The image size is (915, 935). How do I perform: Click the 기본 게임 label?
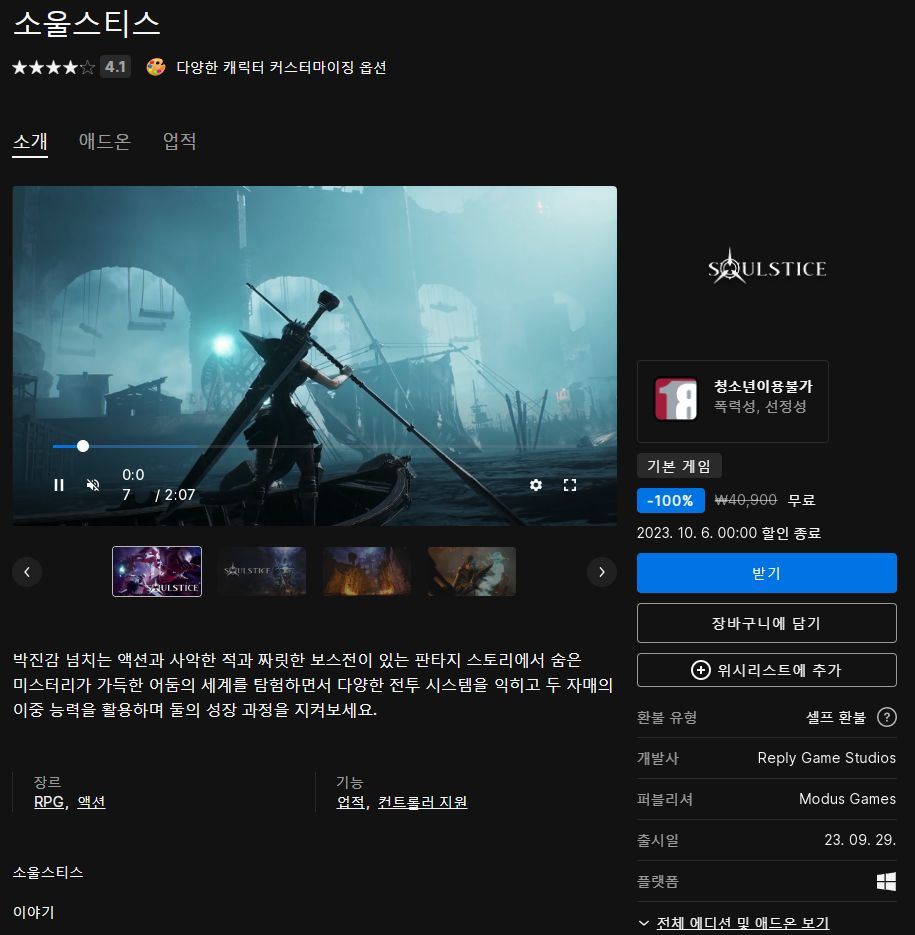pos(679,466)
